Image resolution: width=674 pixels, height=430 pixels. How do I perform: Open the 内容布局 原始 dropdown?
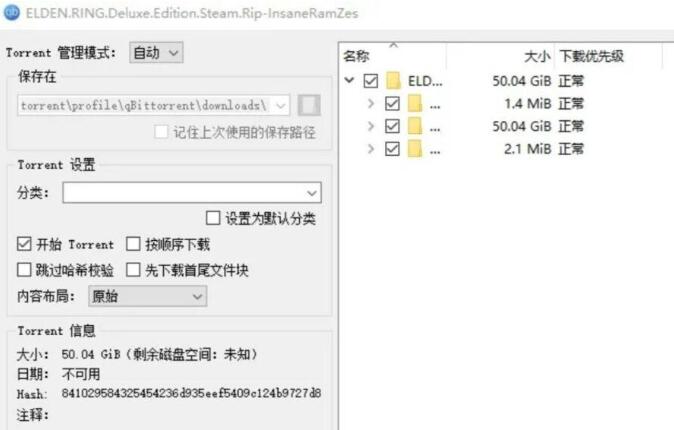pyautogui.click(x=147, y=296)
